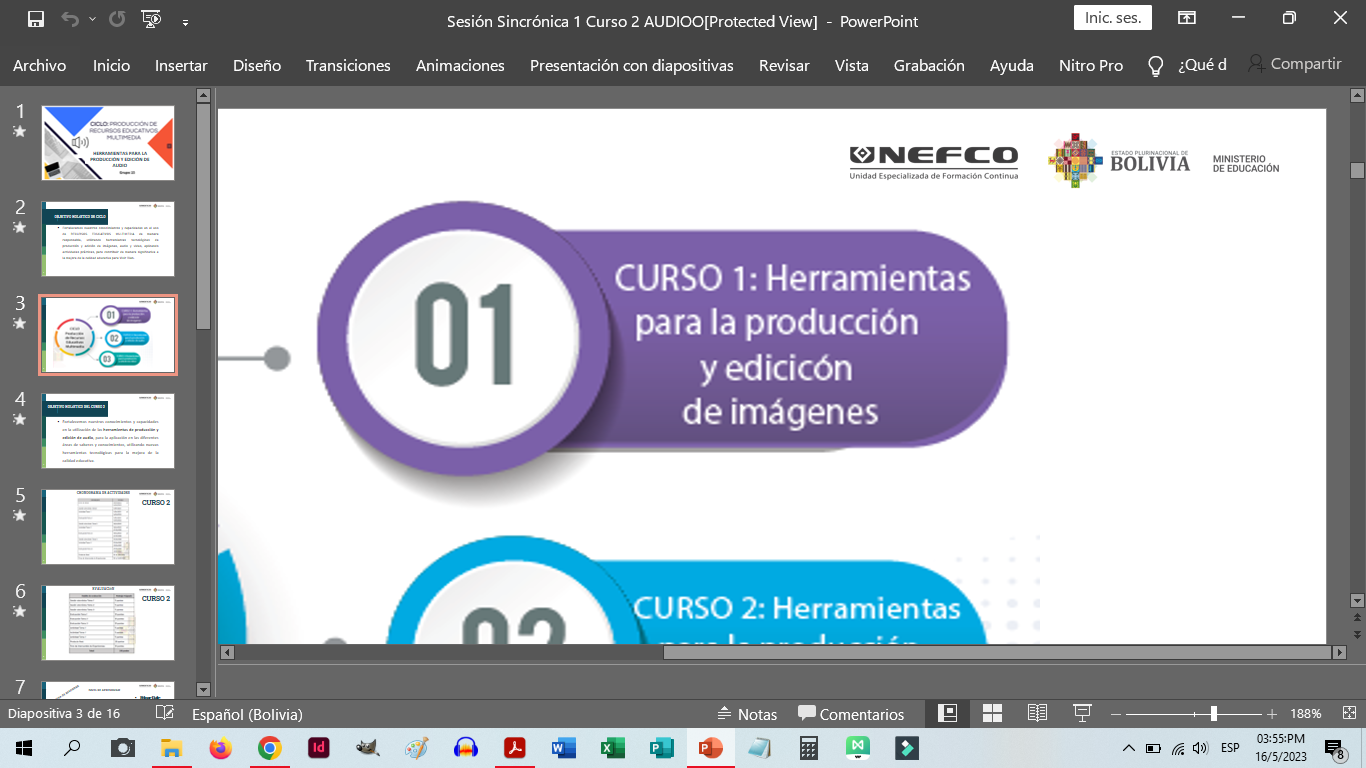The height and width of the screenshot is (768, 1366).
Task: Switch to Normal view
Action: 947,714
